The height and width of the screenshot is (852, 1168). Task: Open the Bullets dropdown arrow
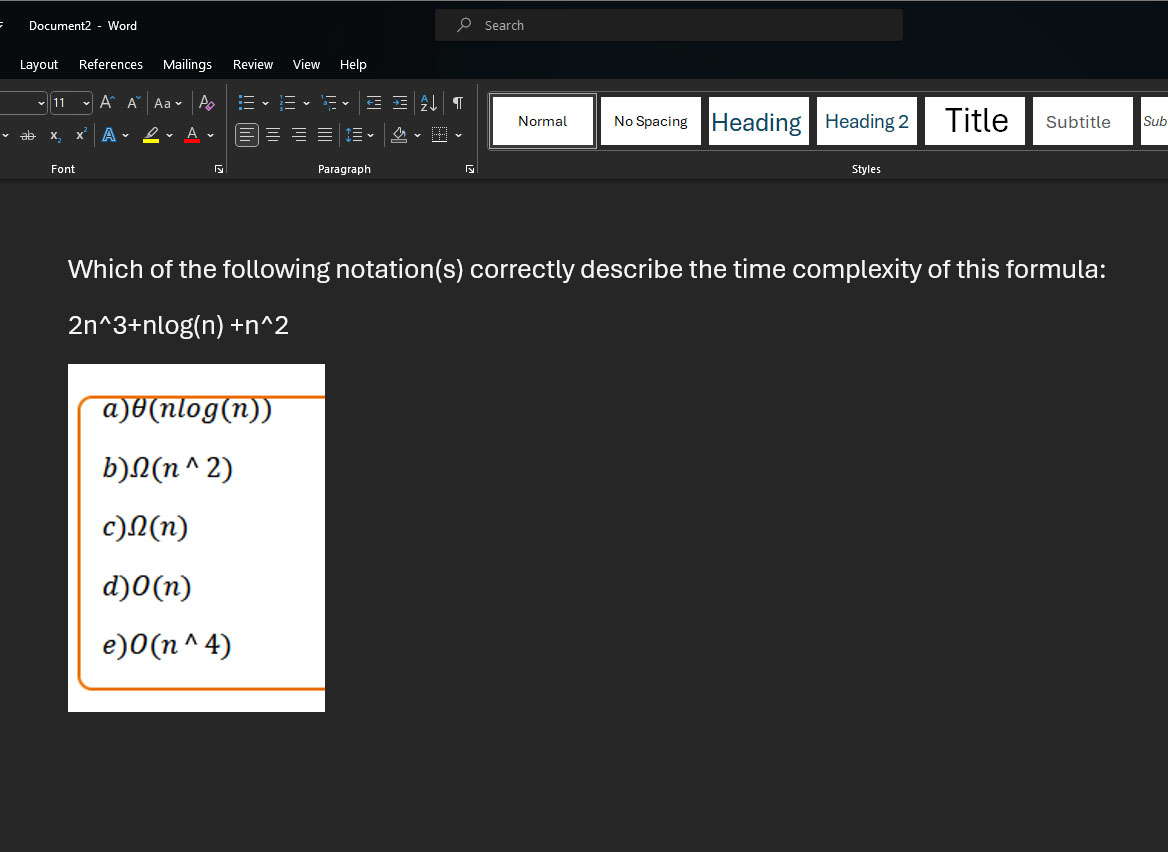[265, 103]
